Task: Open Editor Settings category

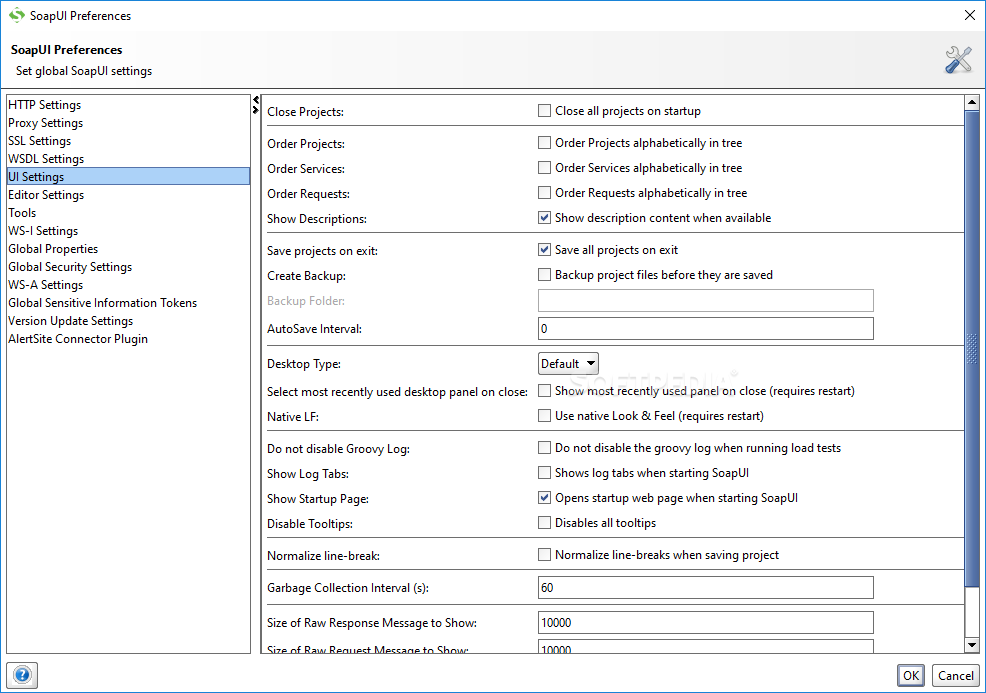Action: tap(128, 195)
